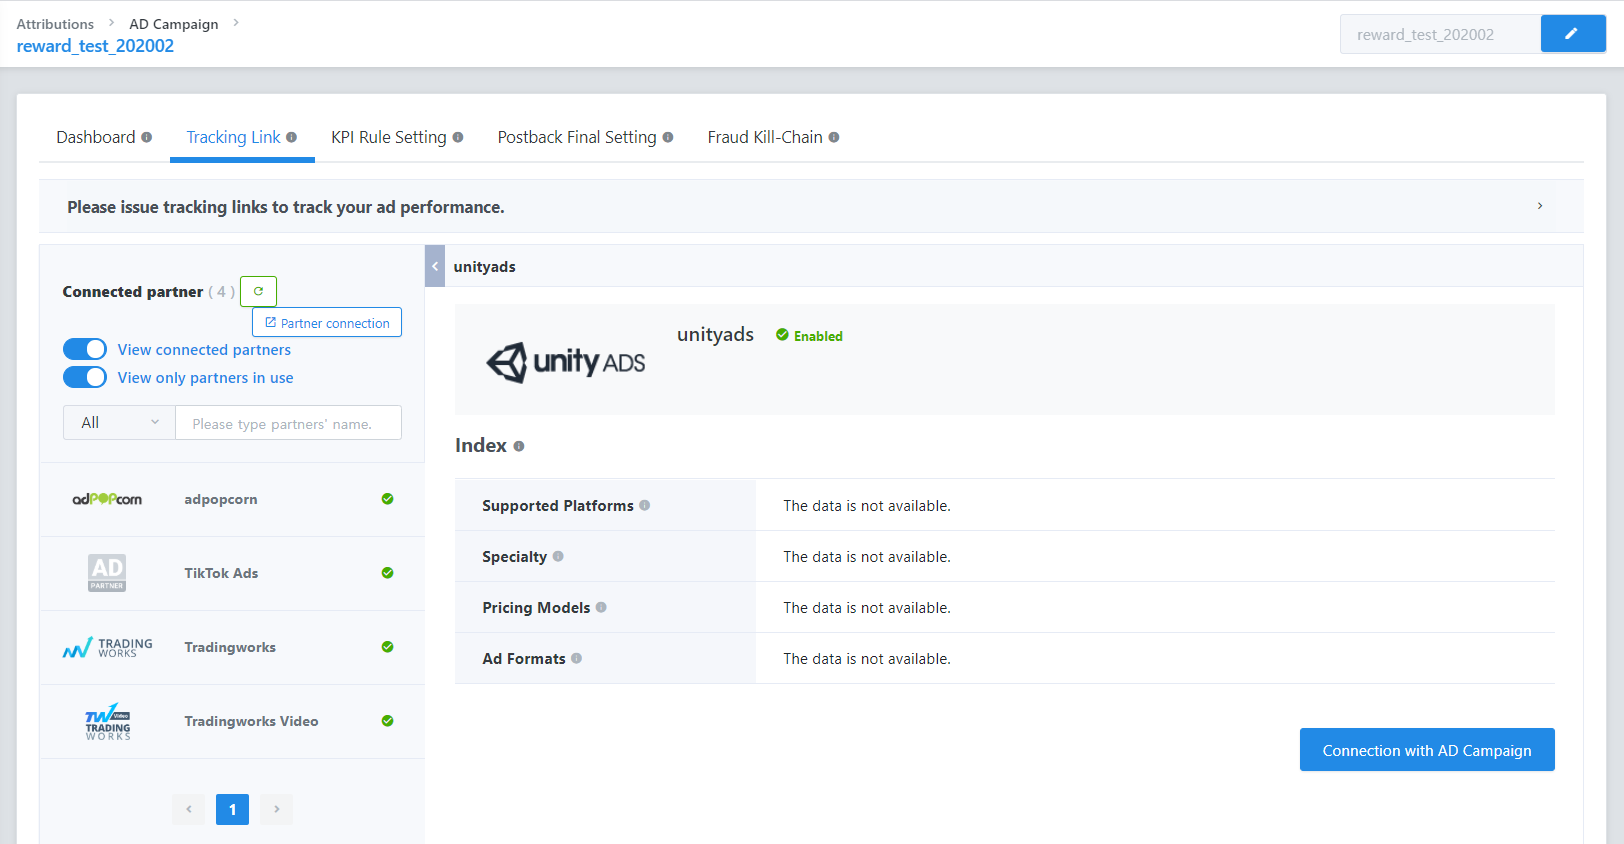The height and width of the screenshot is (844, 1624).
Task: Select Tradingworks Video partner name
Action: pos(251,721)
